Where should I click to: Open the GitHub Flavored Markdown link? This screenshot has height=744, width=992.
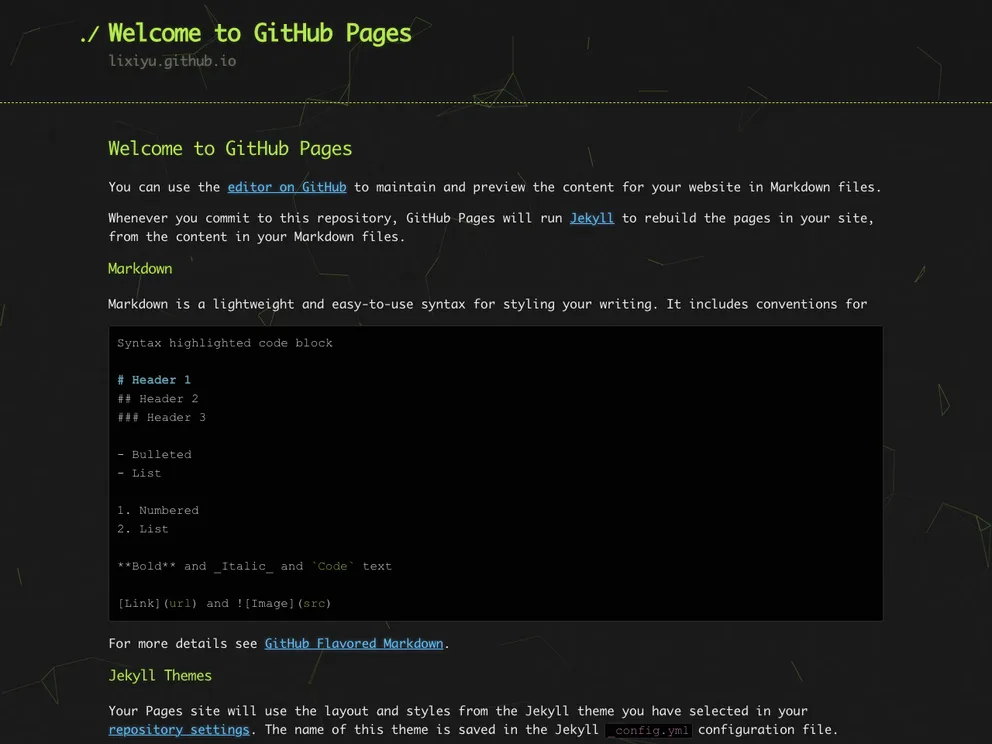tap(353, 644)
